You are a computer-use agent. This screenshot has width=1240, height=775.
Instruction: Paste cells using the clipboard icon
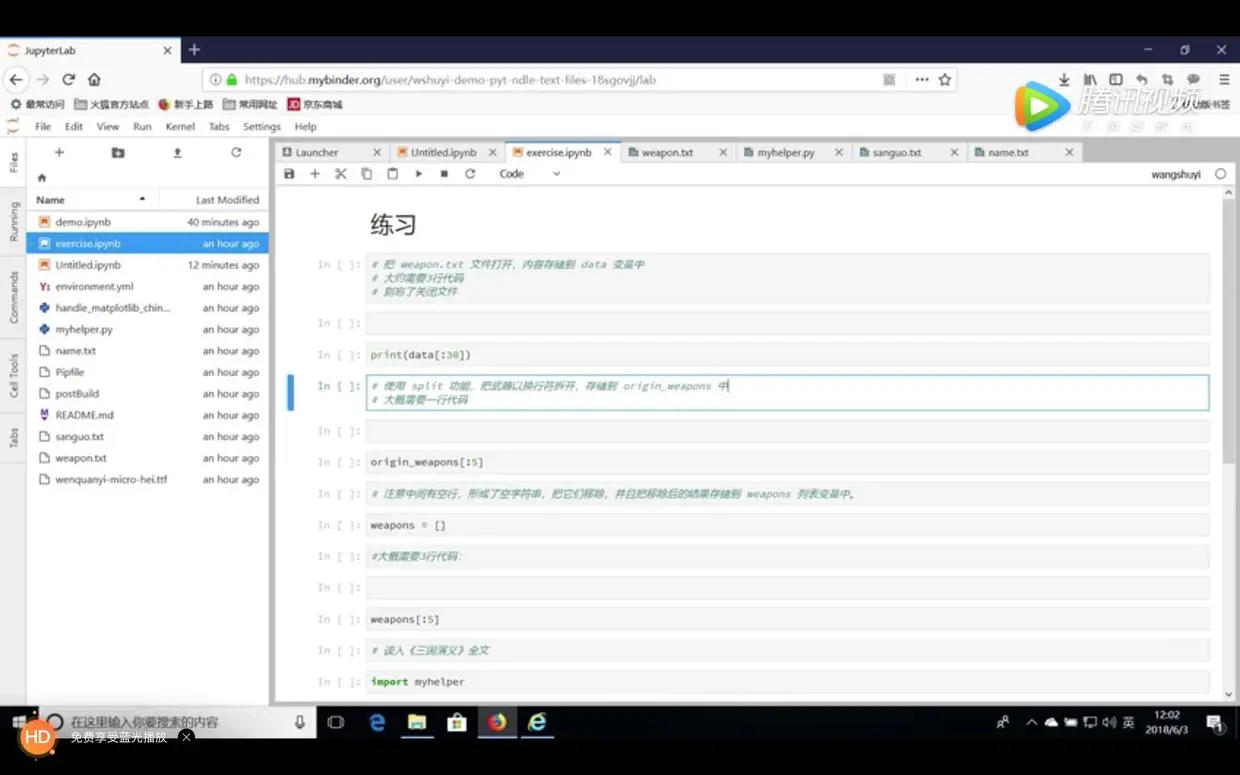pos(392,174)
